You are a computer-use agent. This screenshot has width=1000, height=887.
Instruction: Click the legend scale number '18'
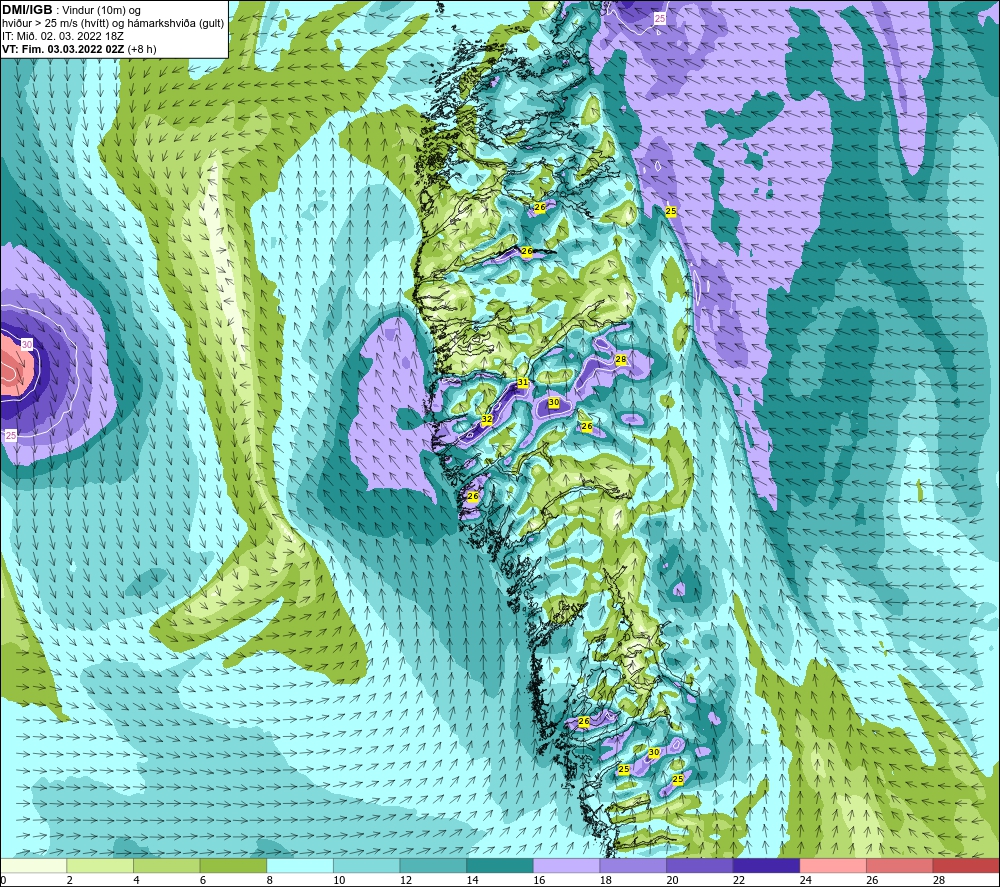coord(605,880)
